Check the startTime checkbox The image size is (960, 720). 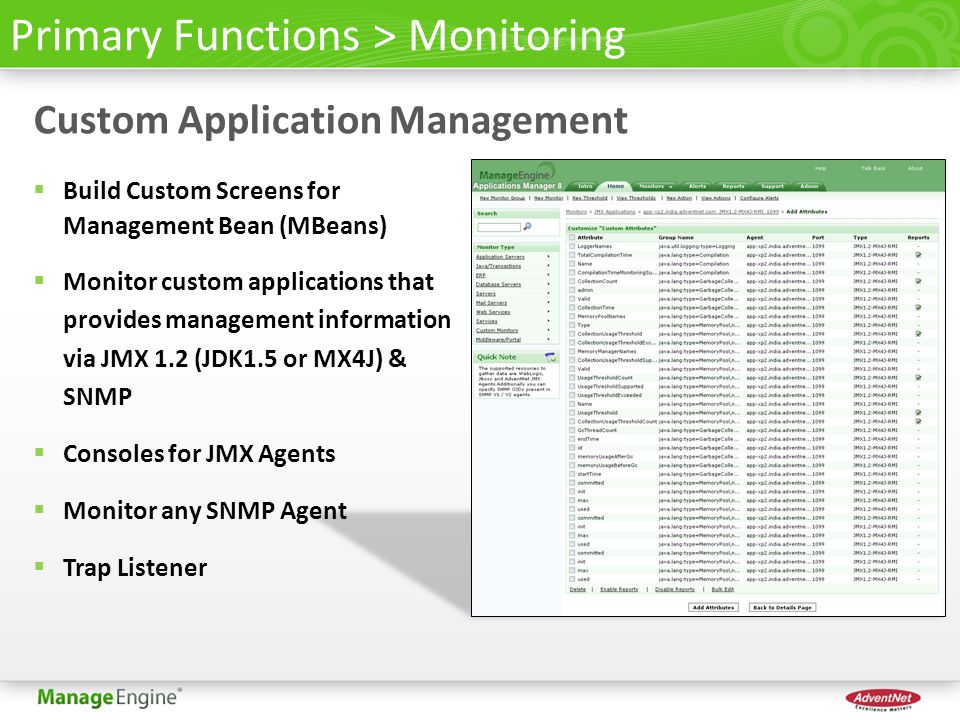(572, 474)
